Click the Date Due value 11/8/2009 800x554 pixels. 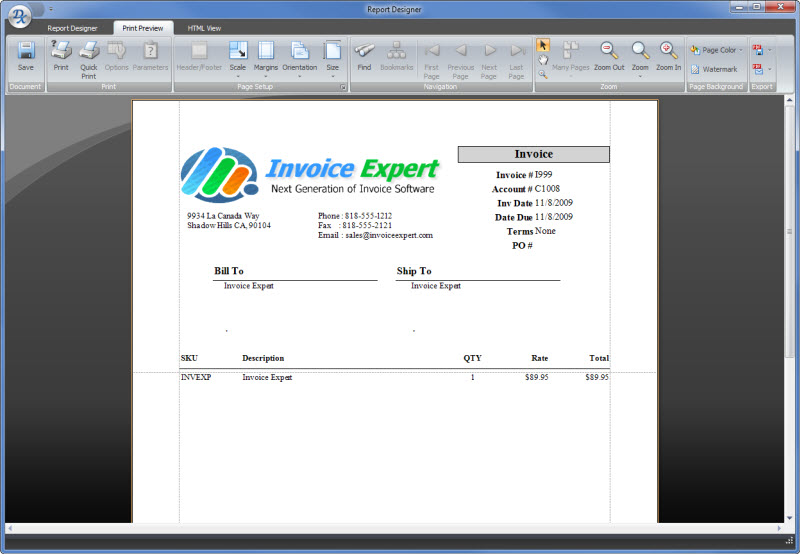(554, 217)
